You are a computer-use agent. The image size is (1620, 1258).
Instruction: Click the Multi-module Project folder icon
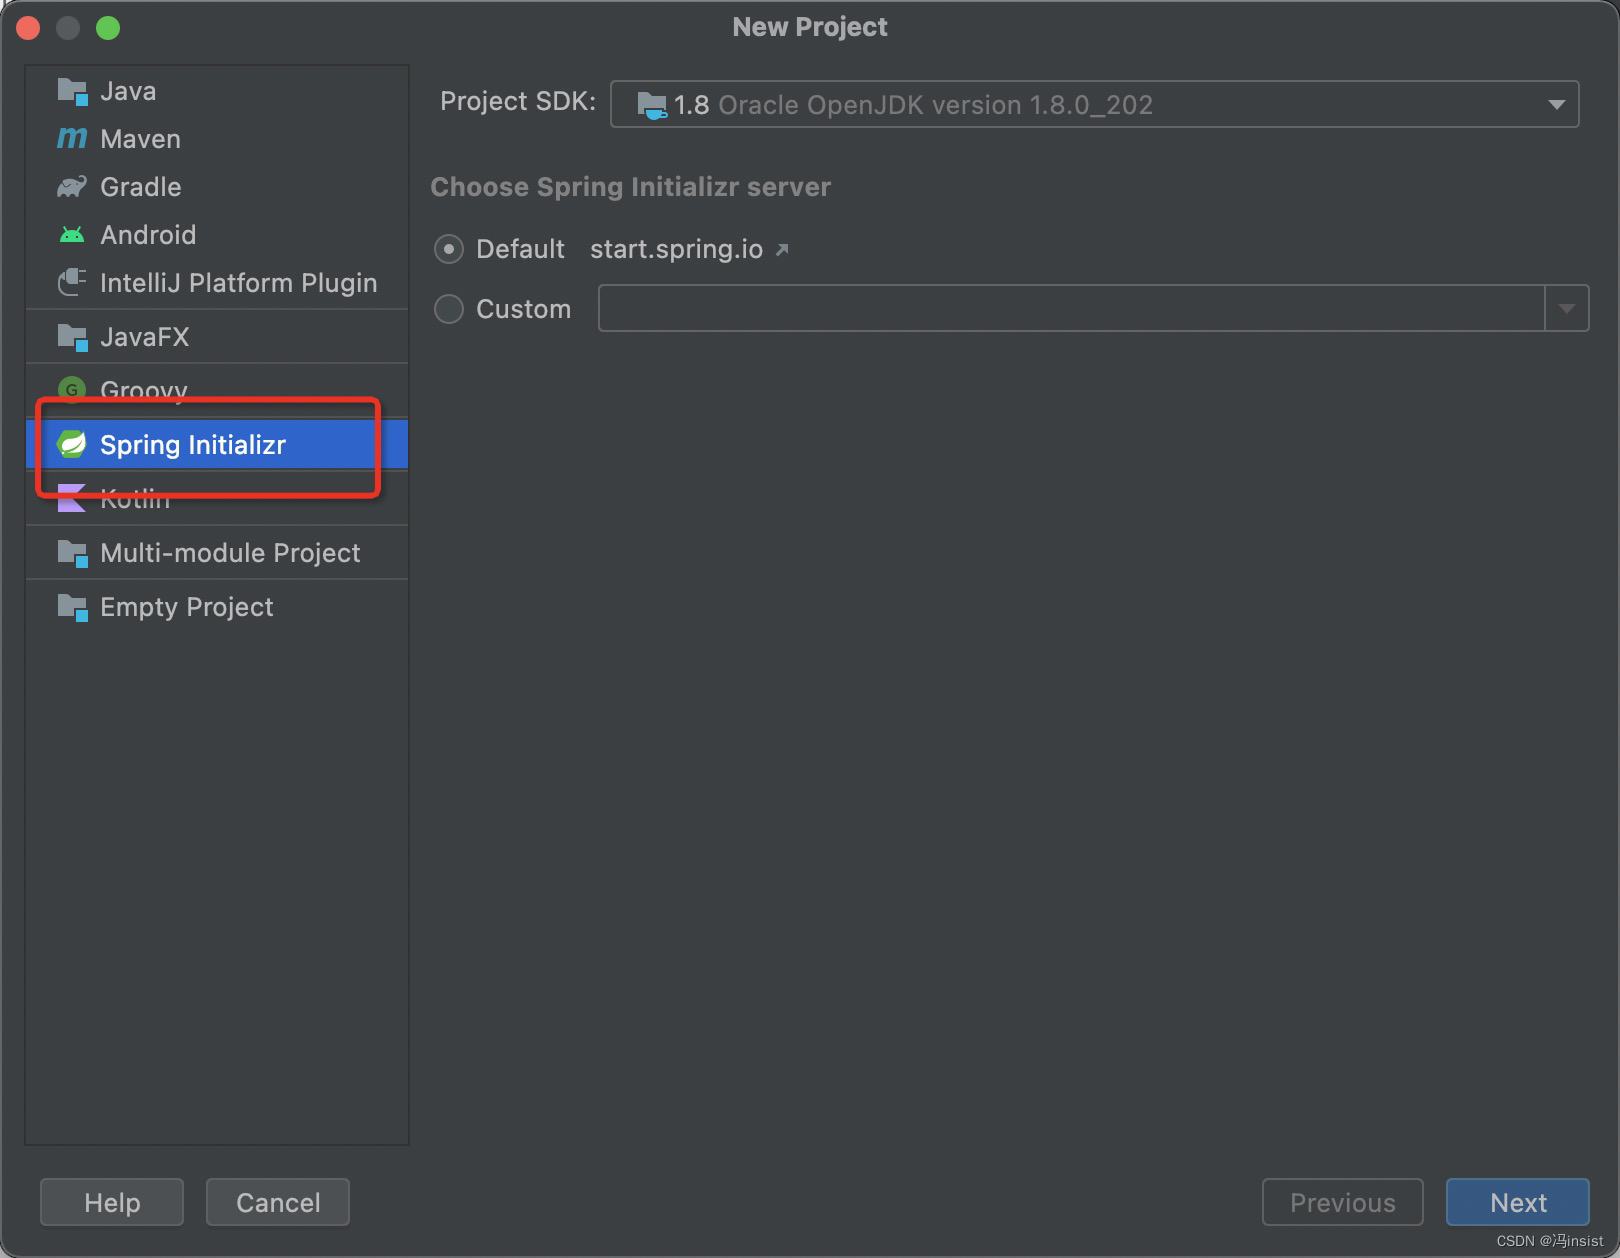[72, 553]
